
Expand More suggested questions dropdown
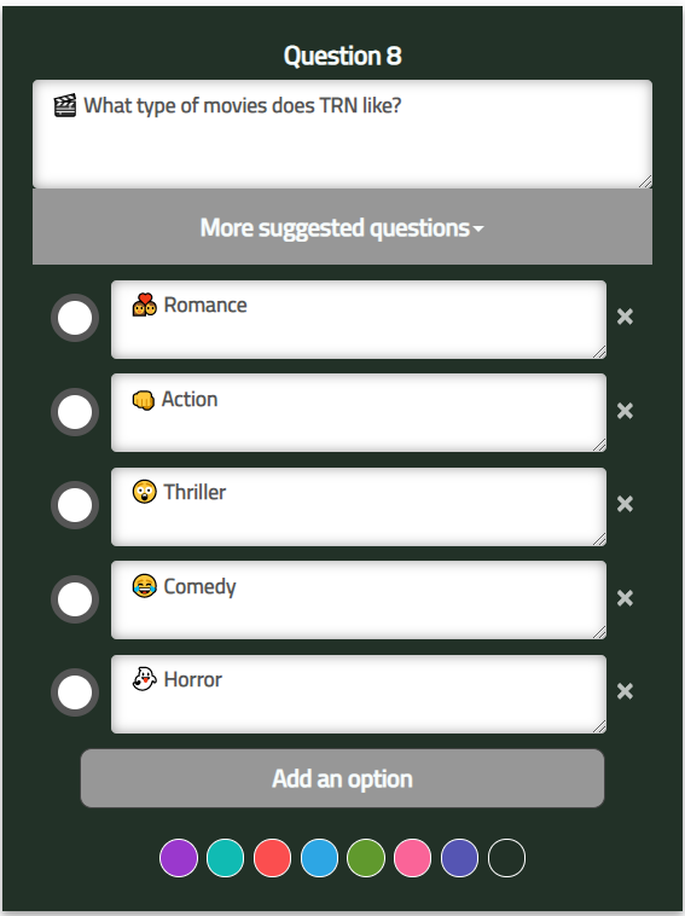pyautogui.click(x=342, y=227)
